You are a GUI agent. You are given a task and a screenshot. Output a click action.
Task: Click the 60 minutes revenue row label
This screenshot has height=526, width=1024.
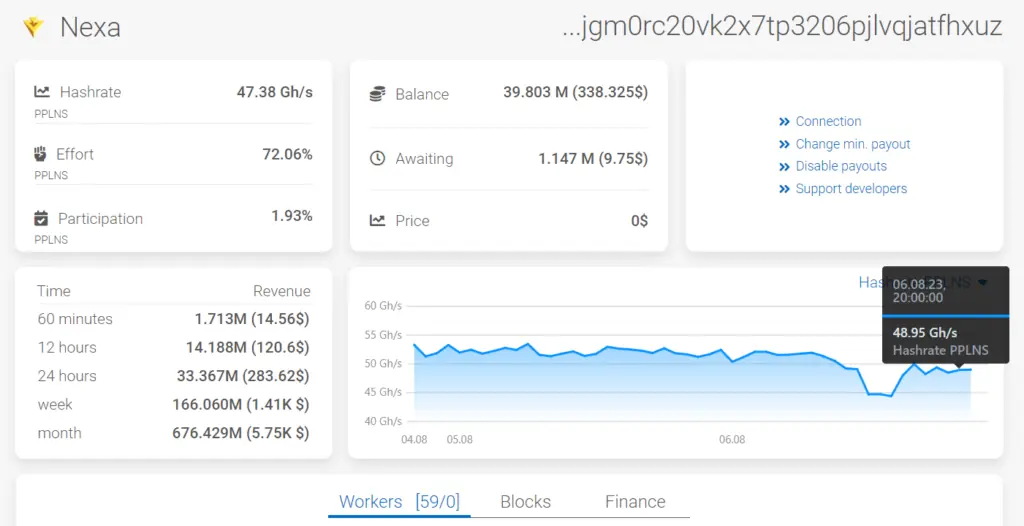coord(75,319)
